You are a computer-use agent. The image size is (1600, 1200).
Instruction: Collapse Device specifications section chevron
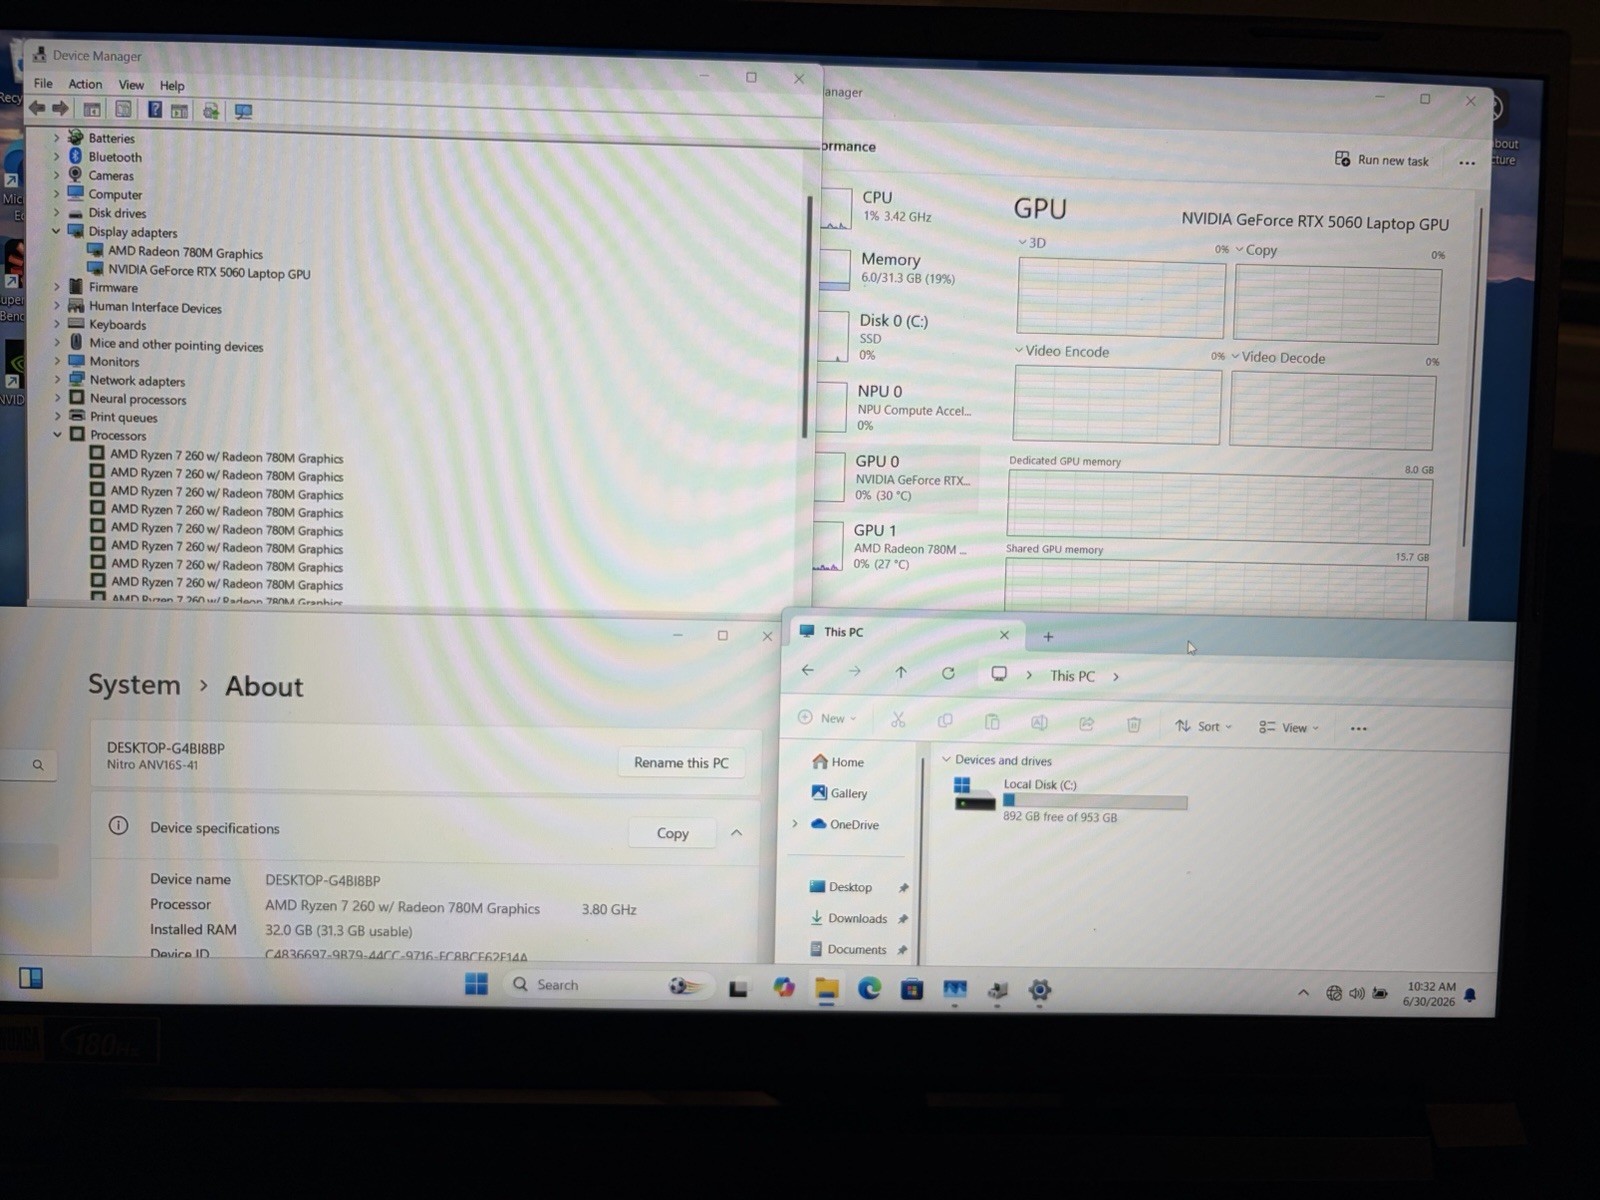pos(737,833)
